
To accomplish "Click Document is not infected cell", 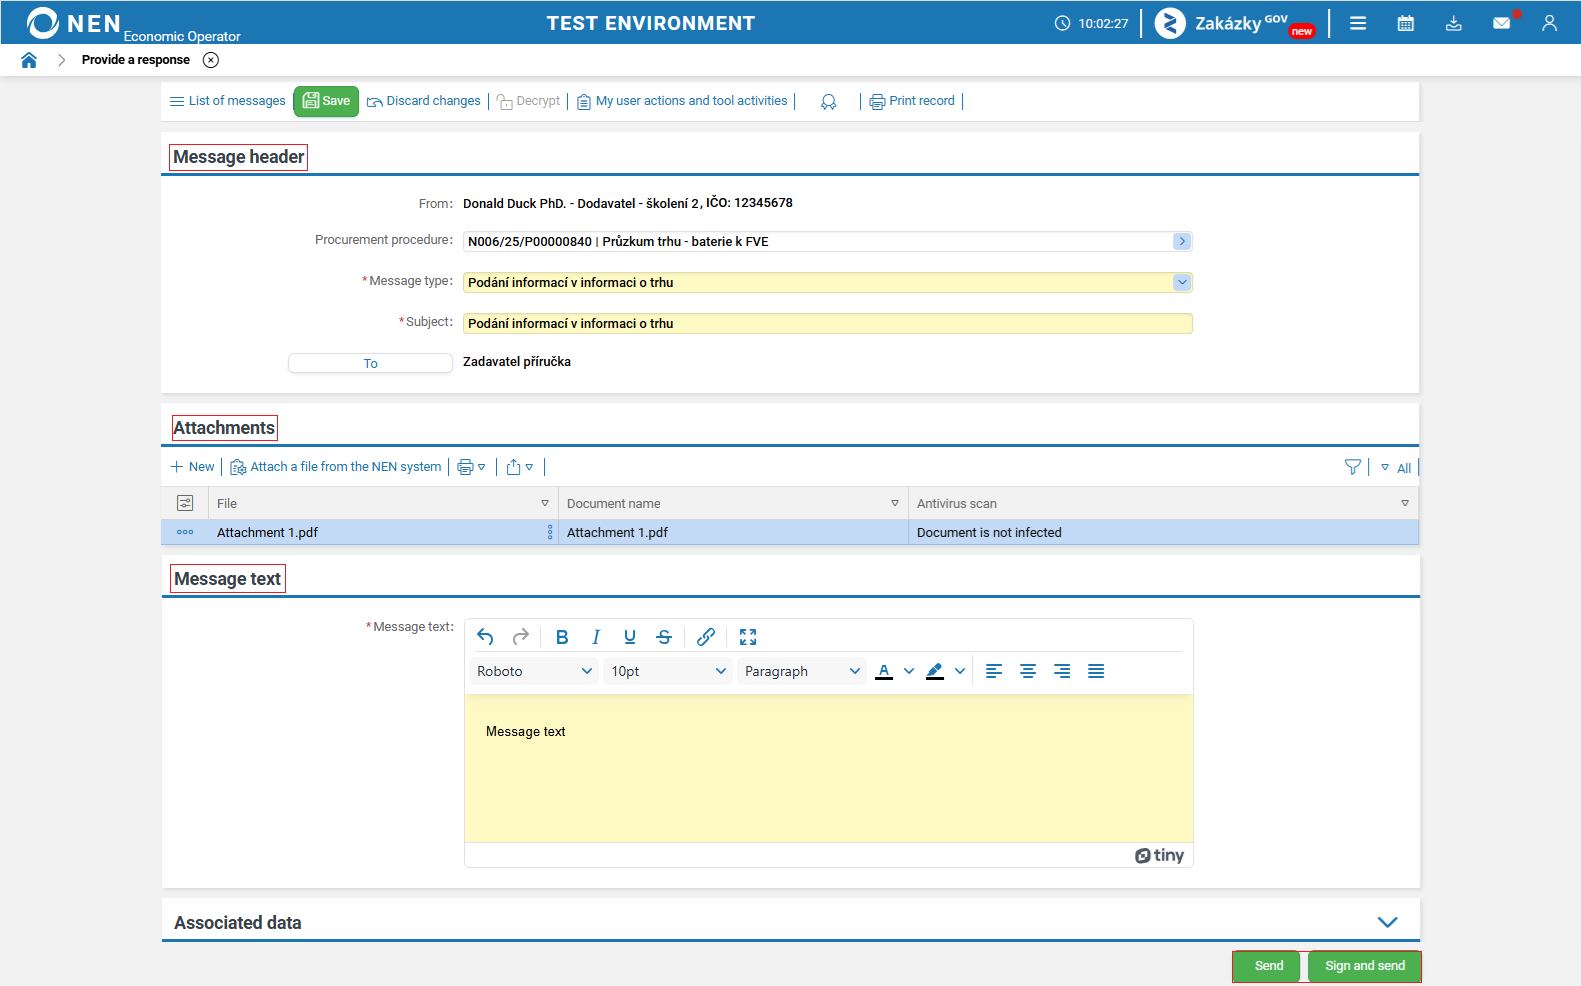I will point(1163,532).
